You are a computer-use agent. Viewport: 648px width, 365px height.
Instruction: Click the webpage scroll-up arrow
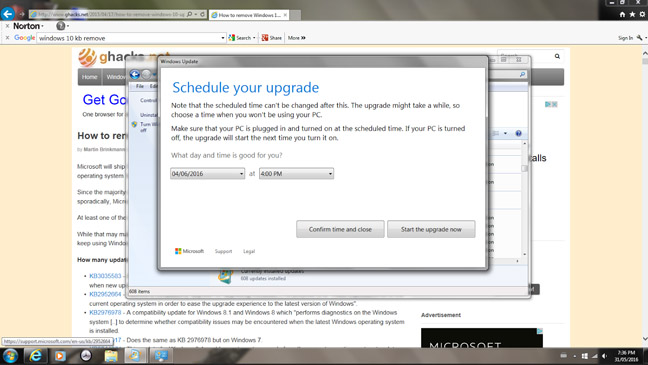(x=645, y=54)
